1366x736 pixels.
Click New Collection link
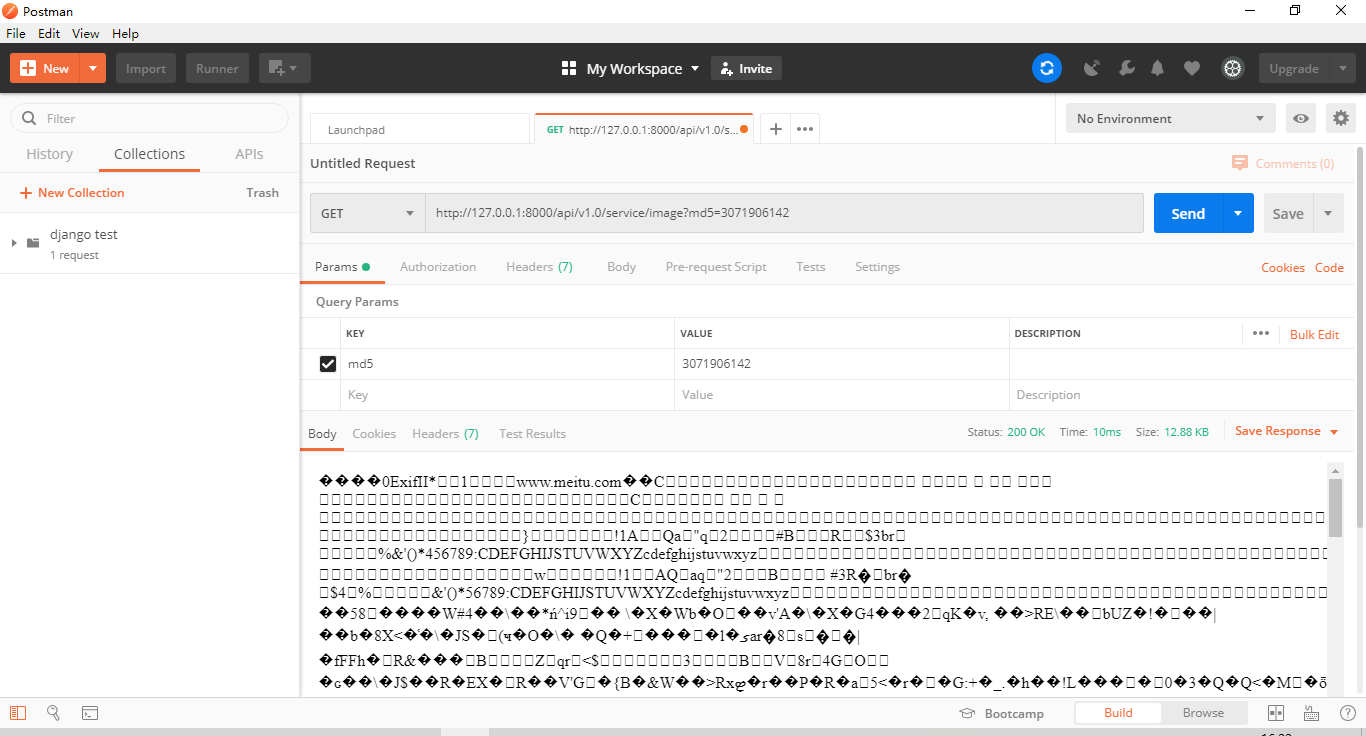point(72,193)
